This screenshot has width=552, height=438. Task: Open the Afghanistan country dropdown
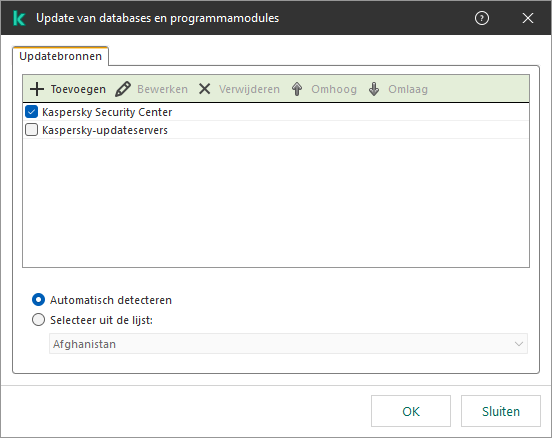(288, 344)
